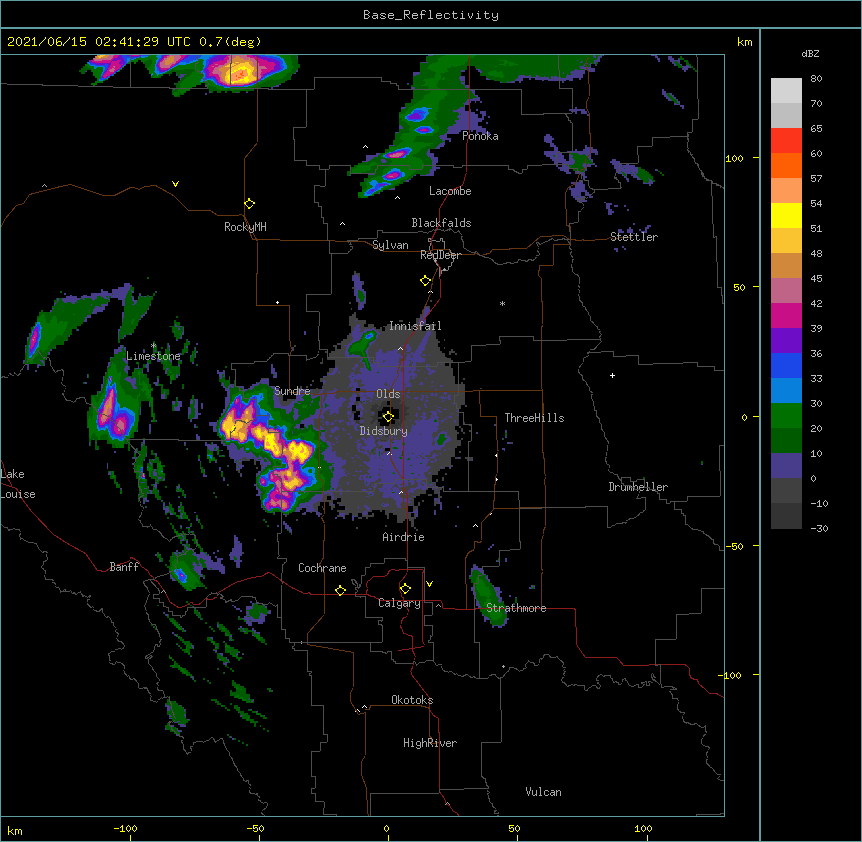
Task: Click the ThreeHills label
Action: pos(534,418)
